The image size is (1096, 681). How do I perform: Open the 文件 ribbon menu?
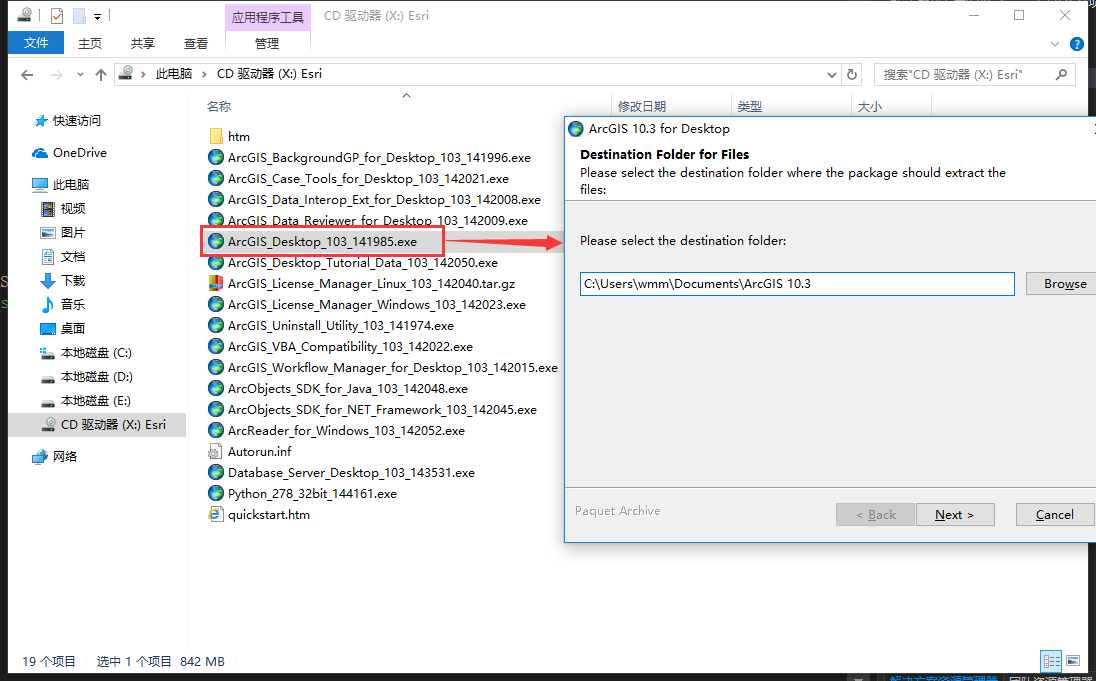[36, 43]
